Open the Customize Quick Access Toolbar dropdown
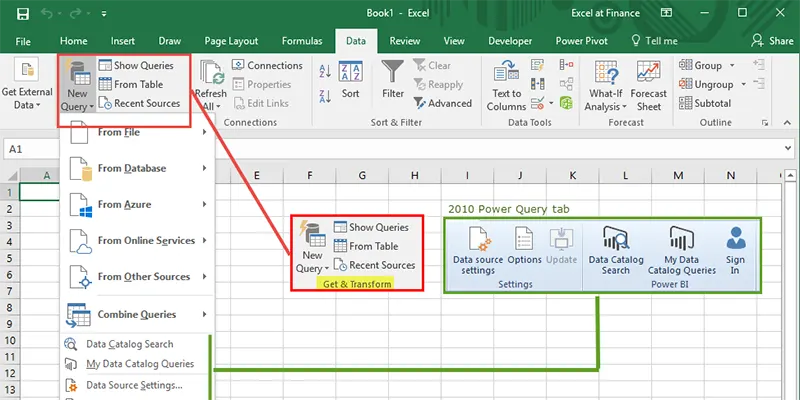 point(104,14)
